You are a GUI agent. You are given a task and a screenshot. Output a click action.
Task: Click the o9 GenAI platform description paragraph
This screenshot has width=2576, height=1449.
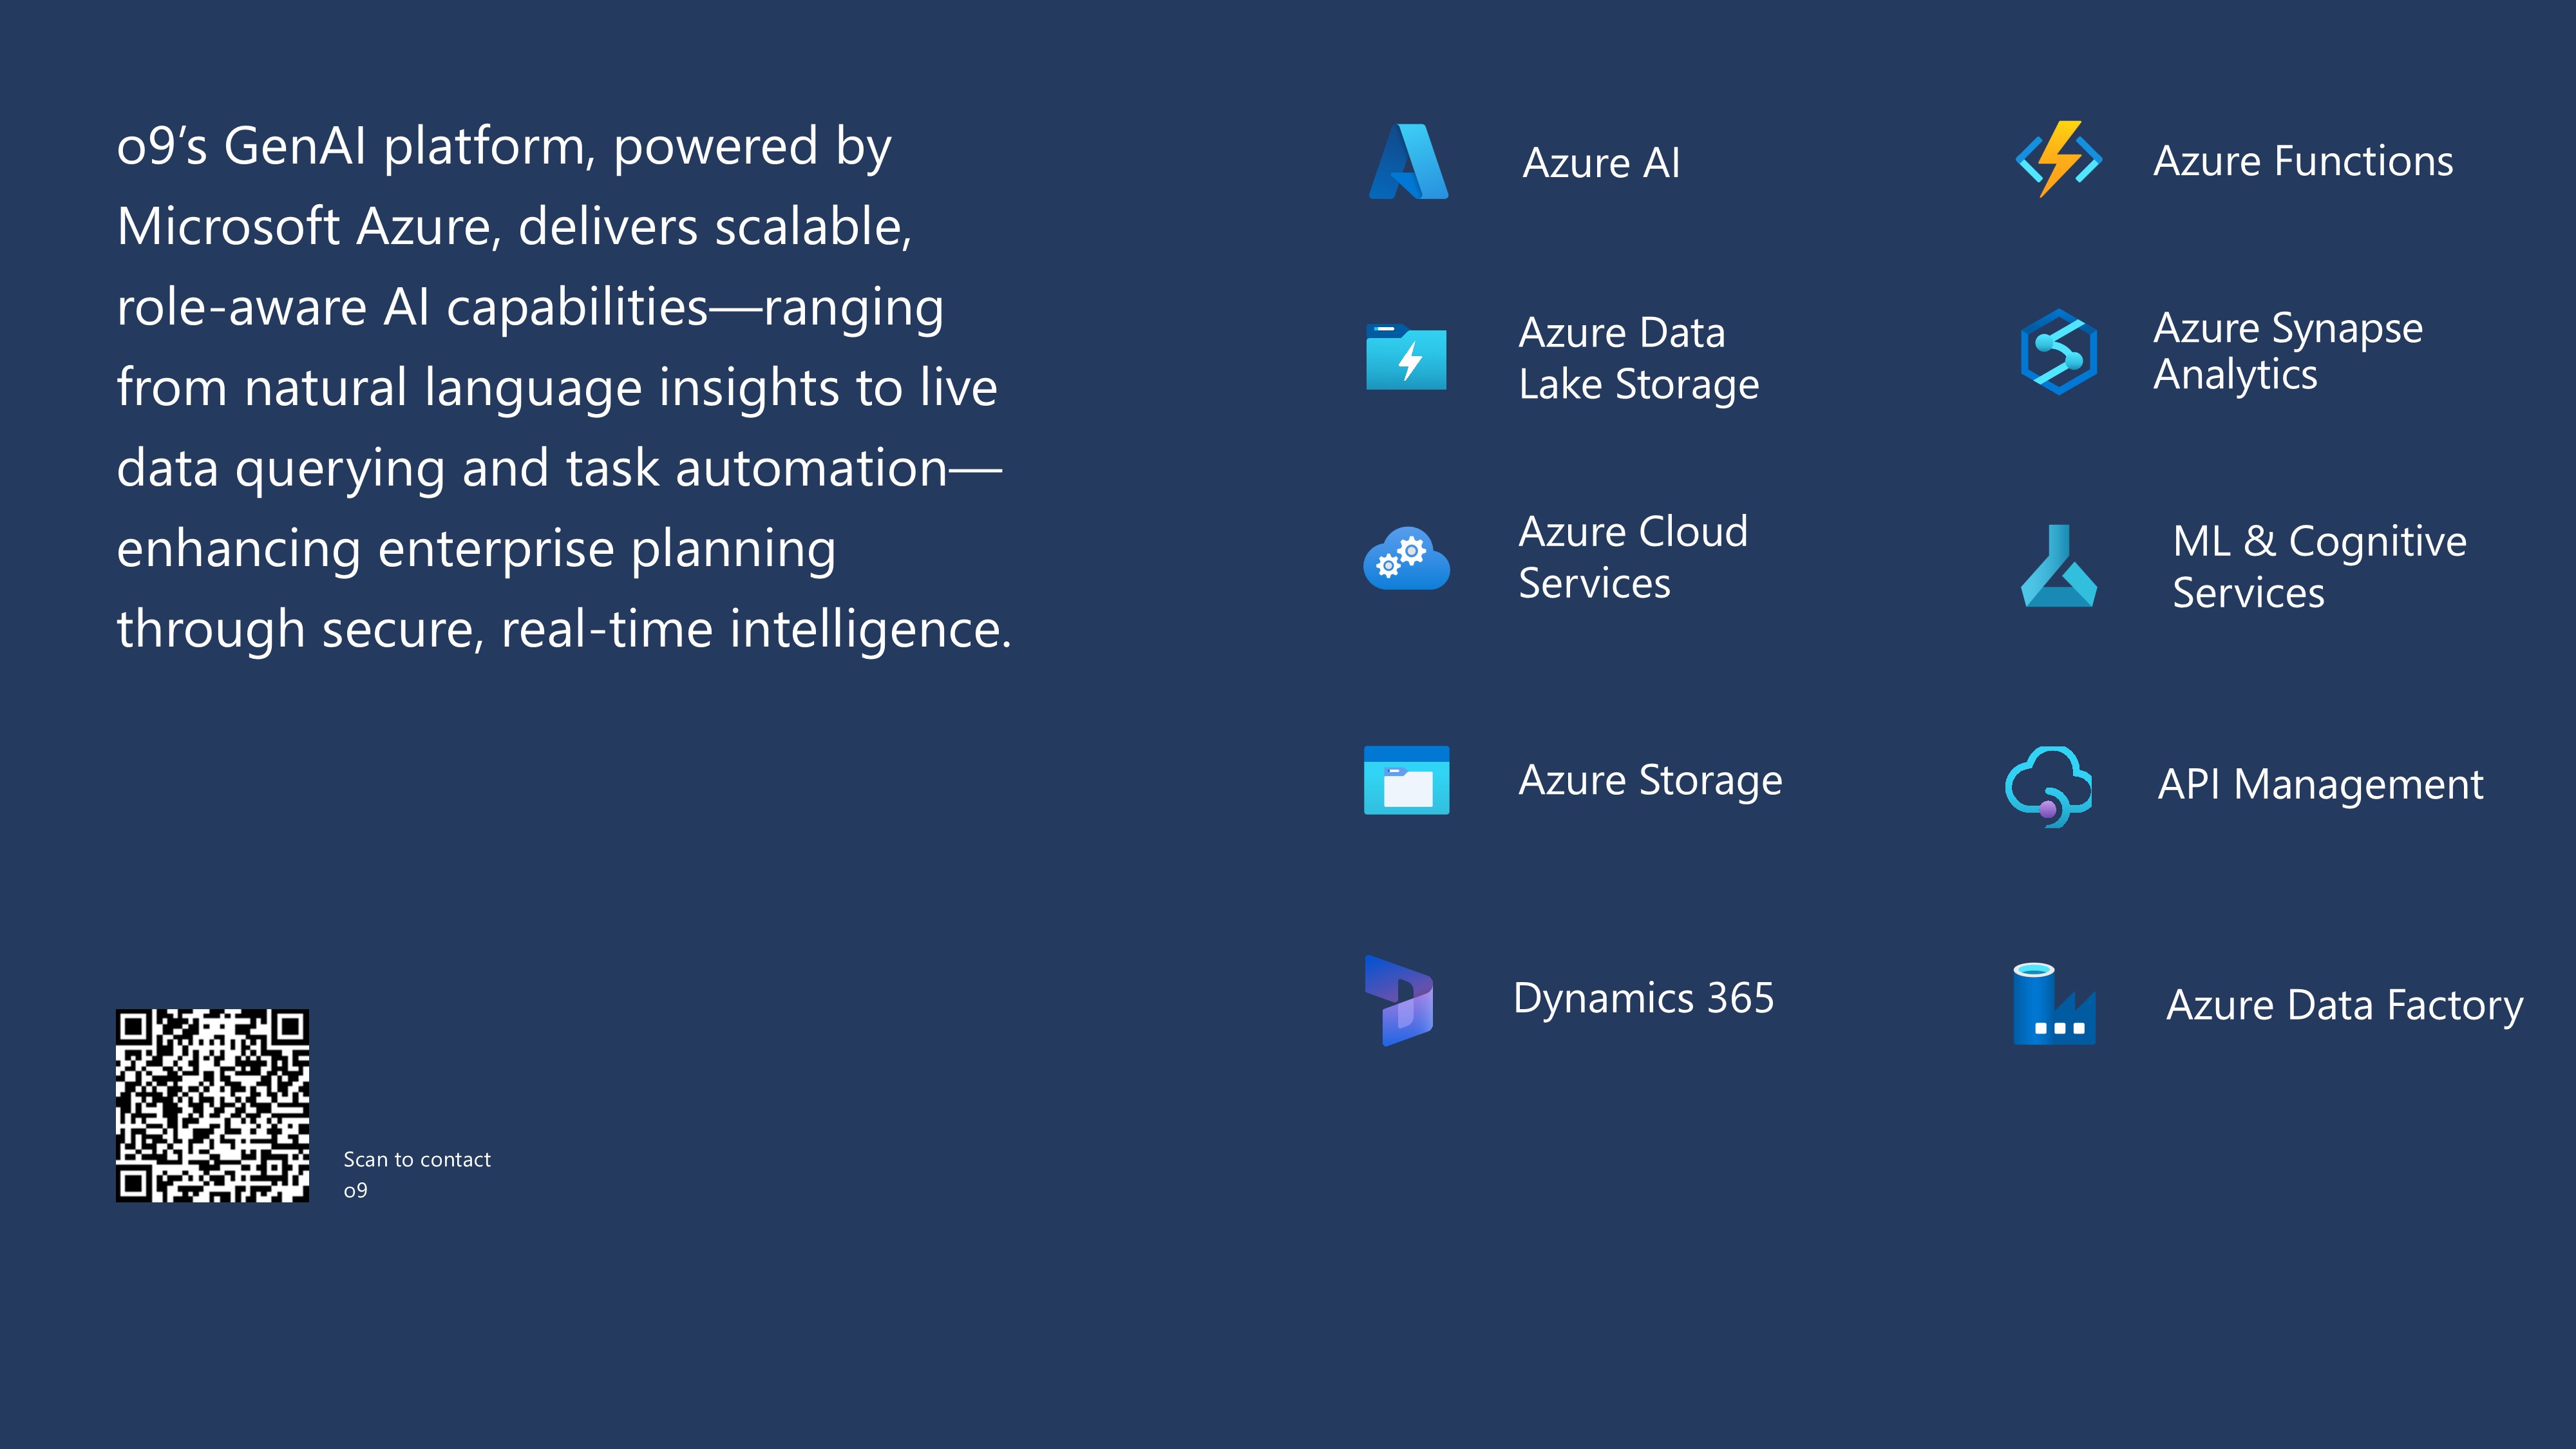(564, 387)
